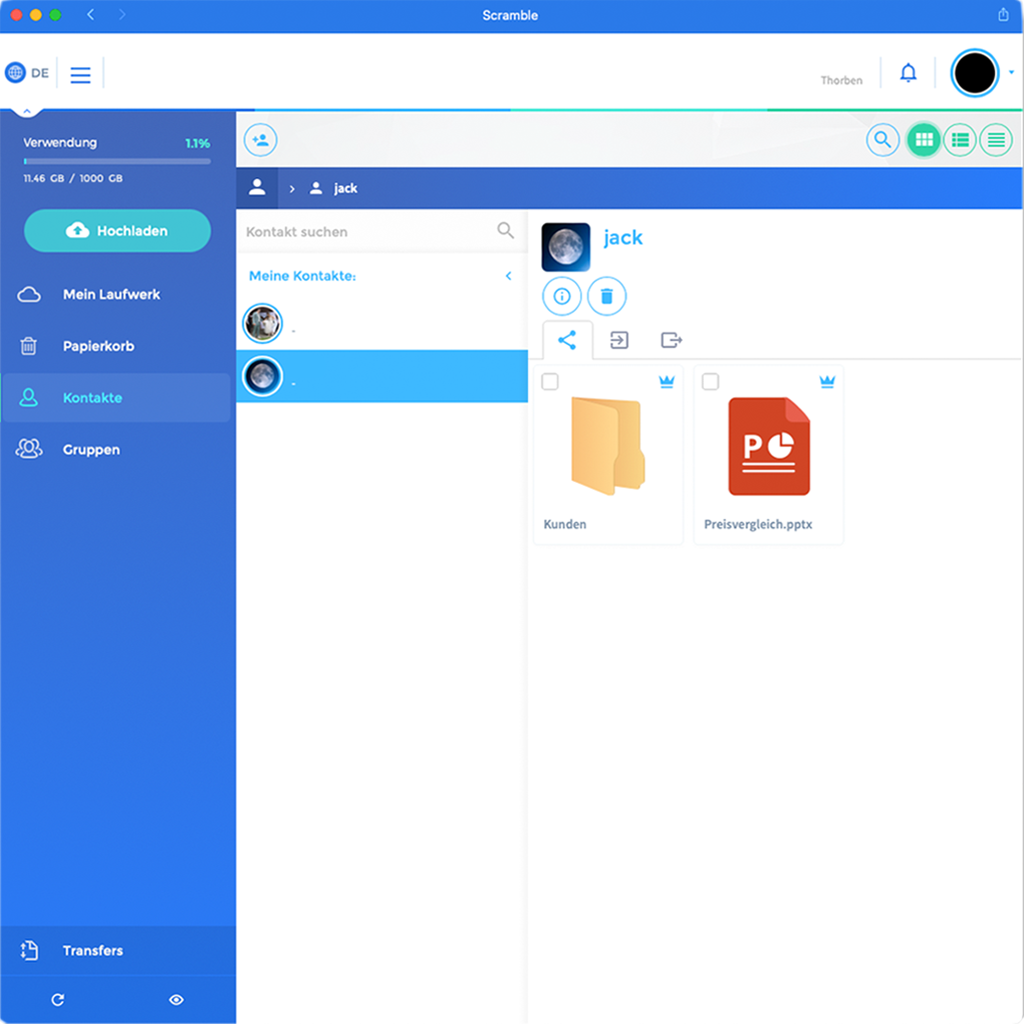Click the crown icon on Kunden

666,381
